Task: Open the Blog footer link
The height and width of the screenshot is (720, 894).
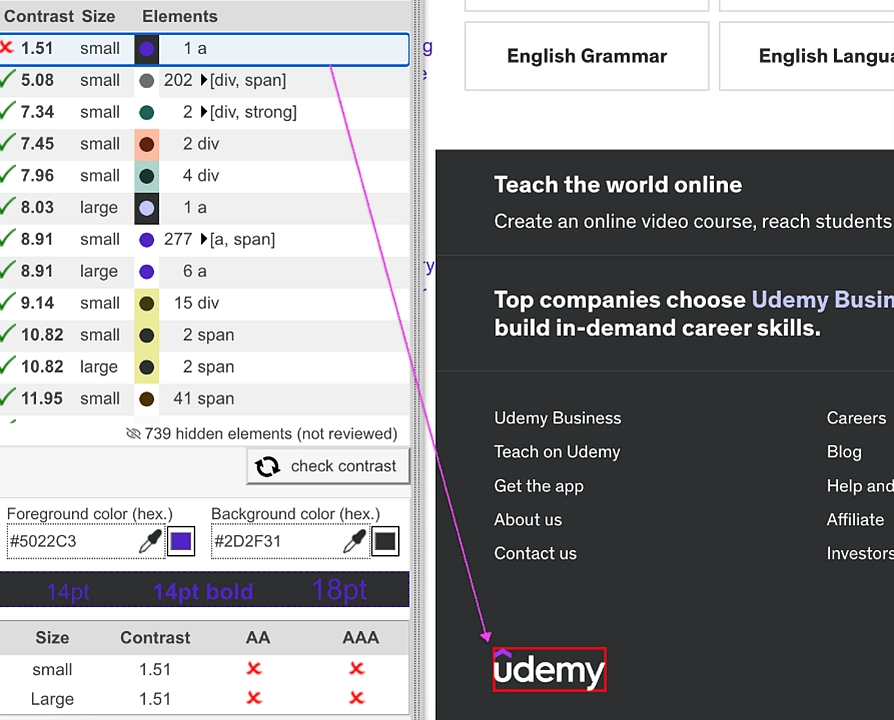Action: [x=844, y=451]
